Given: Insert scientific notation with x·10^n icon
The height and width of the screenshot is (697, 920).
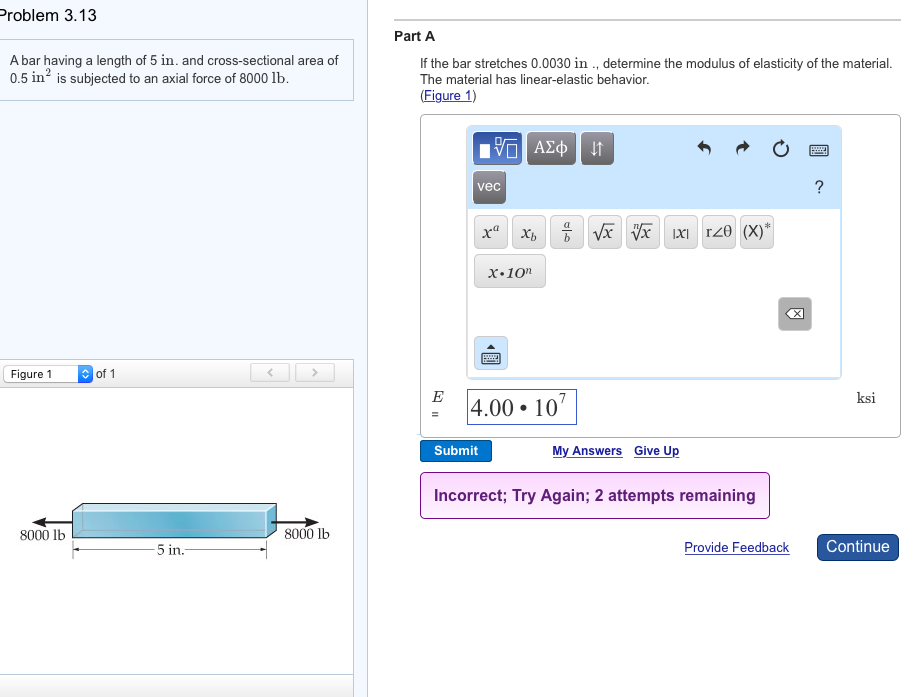Looking at the screenshot, I should (509, 270).
